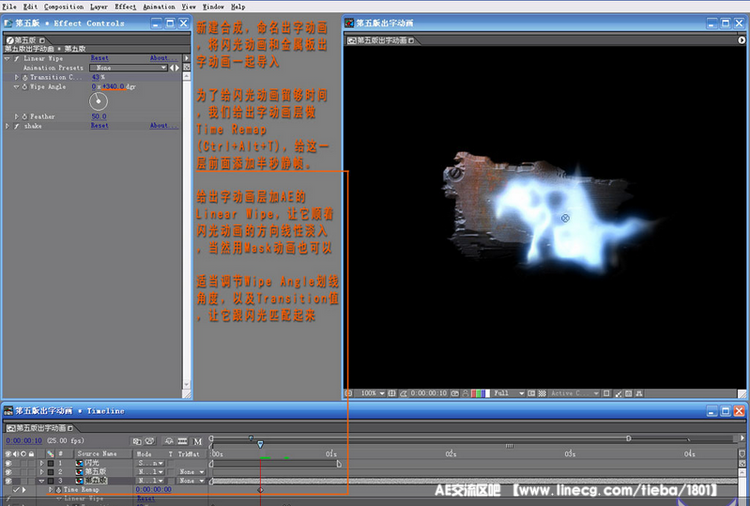The image size is (750, 506).
Task: Open the Full resolution dropdown
Action: pos(509,393)
